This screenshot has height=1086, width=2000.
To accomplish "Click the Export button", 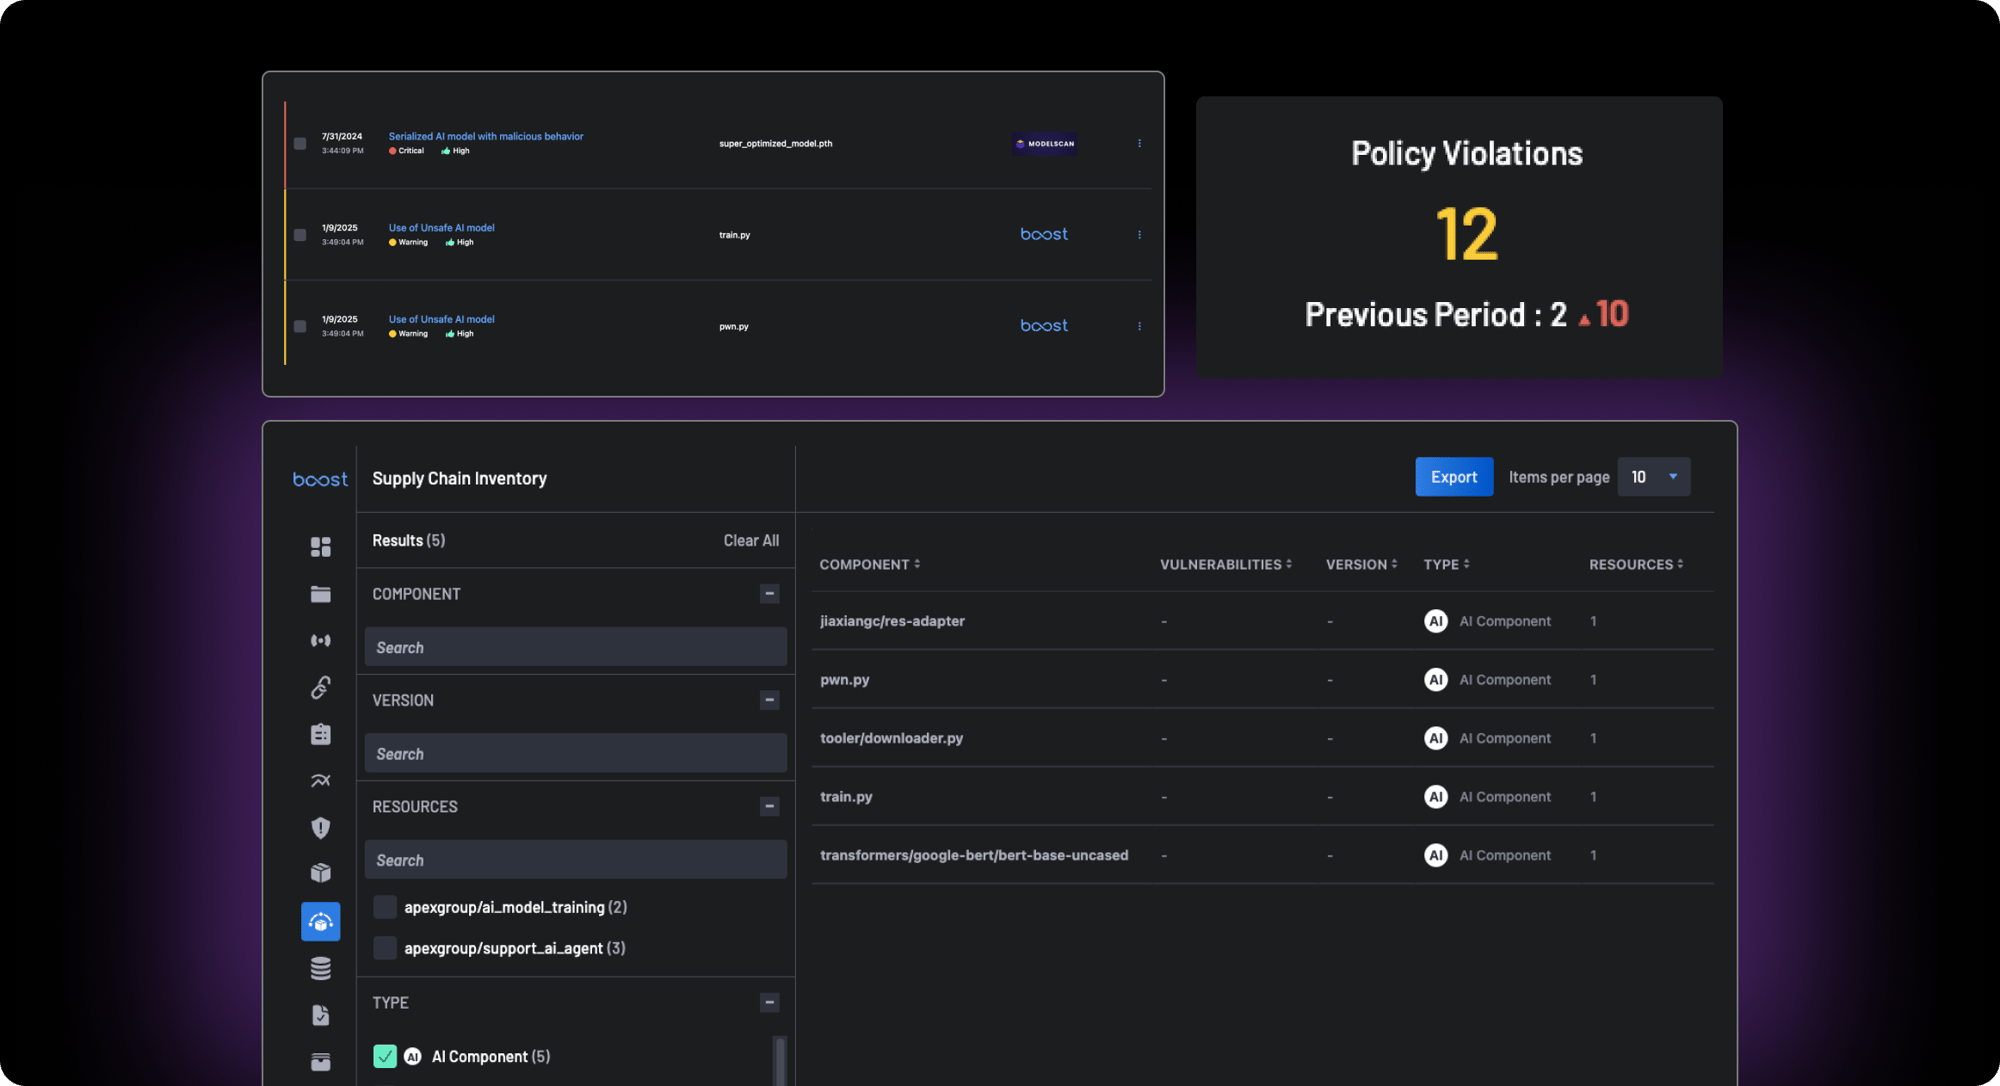I will pyautogui.click(x=1453, y=477).
